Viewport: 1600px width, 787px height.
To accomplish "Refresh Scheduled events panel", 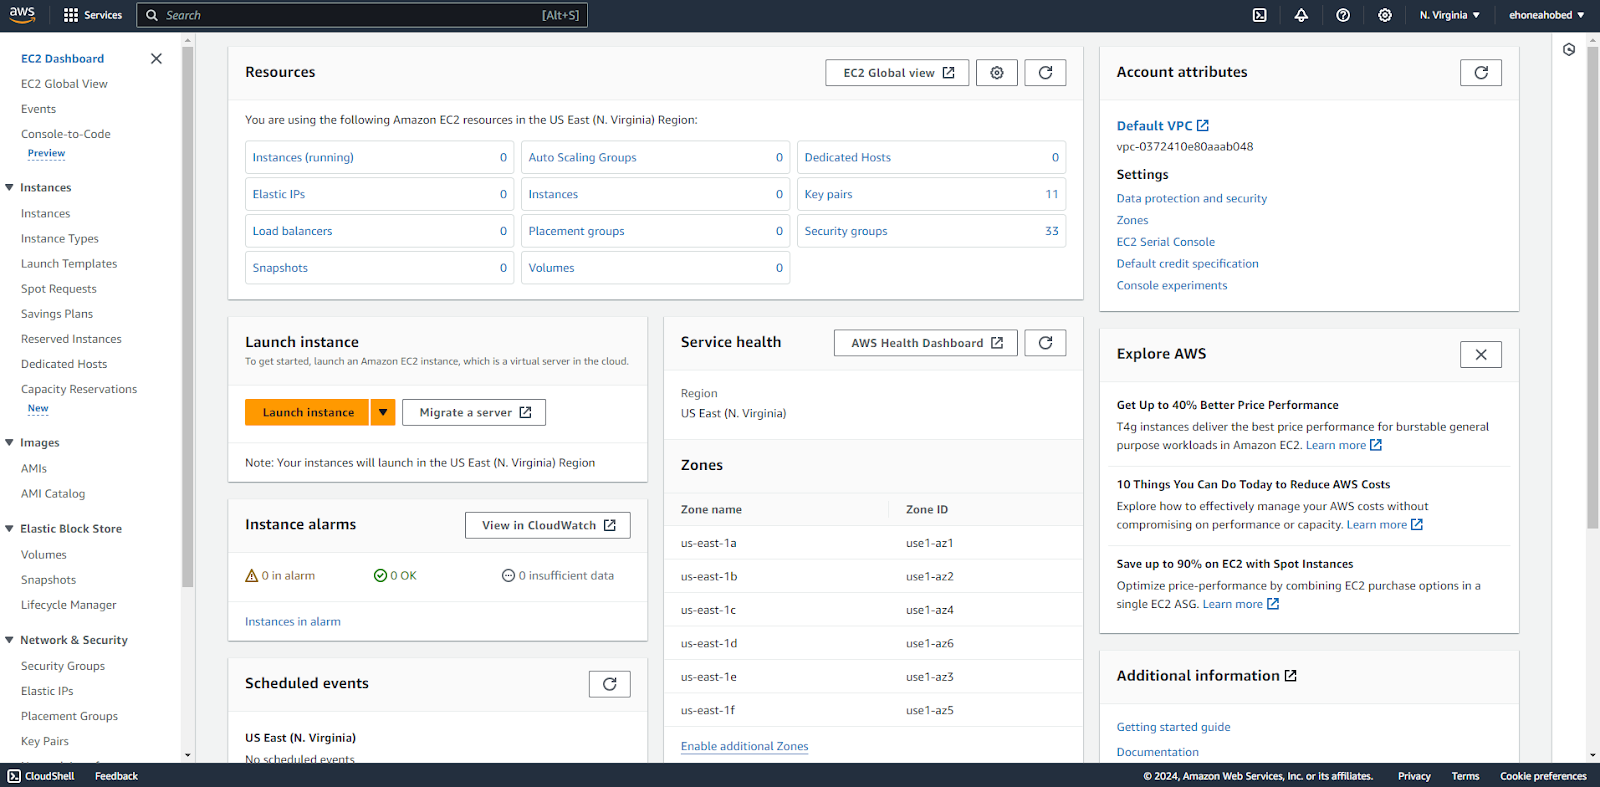I will (610, 684).
